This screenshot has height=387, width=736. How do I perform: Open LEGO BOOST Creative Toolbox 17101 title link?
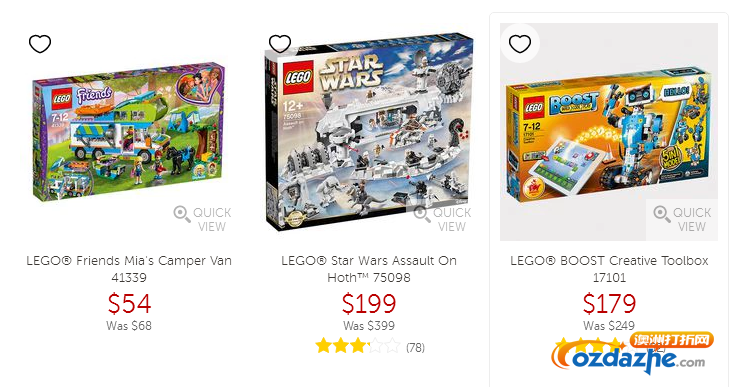click(609, 269)
